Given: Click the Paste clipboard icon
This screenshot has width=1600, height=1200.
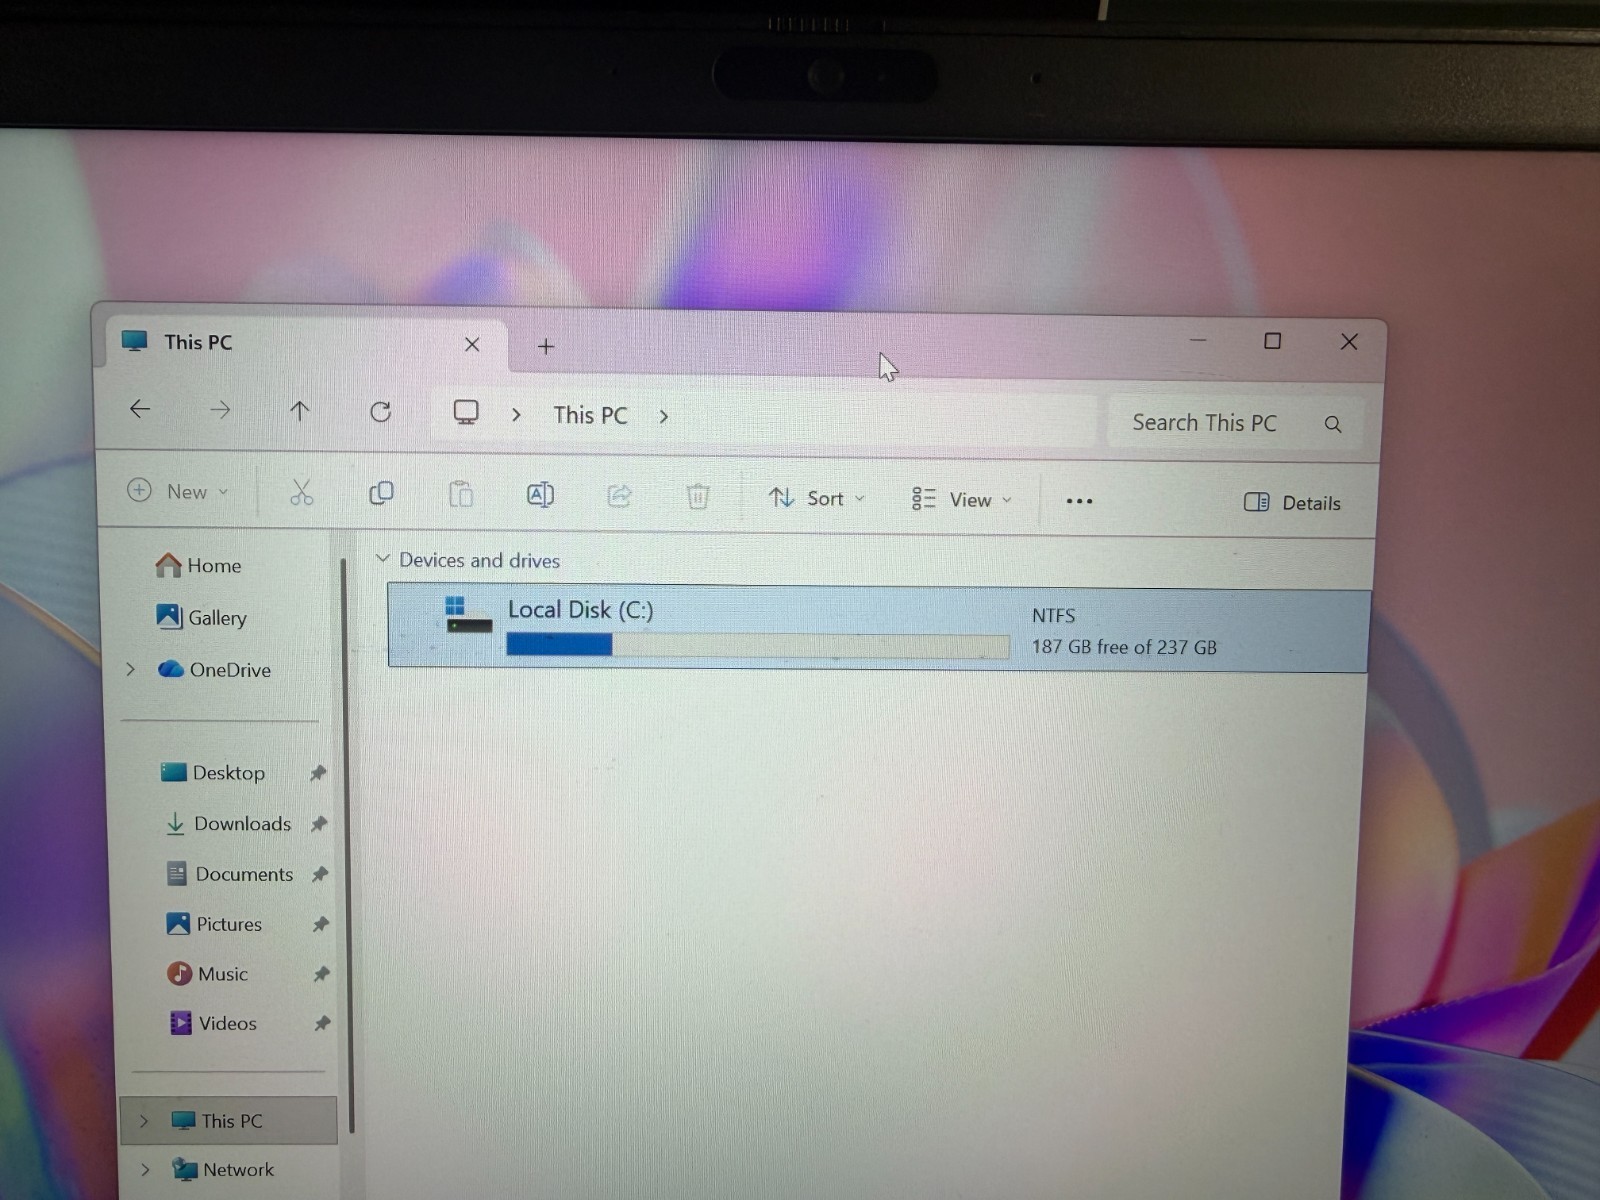Looking at the screenshot, I should pyautogui.click(x=460, y=494).
